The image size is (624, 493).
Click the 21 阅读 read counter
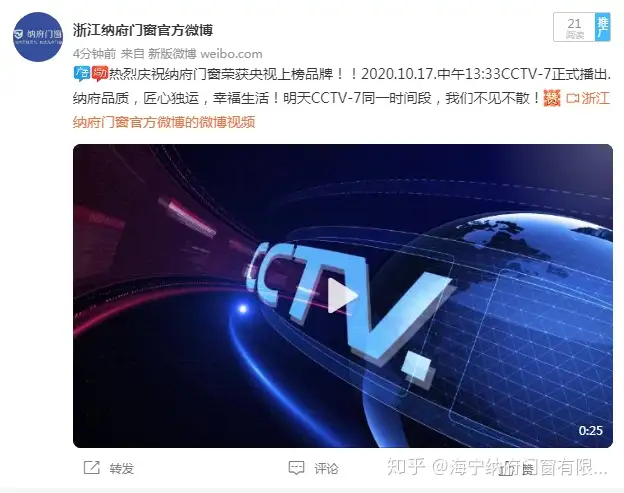tap(574, 27)
